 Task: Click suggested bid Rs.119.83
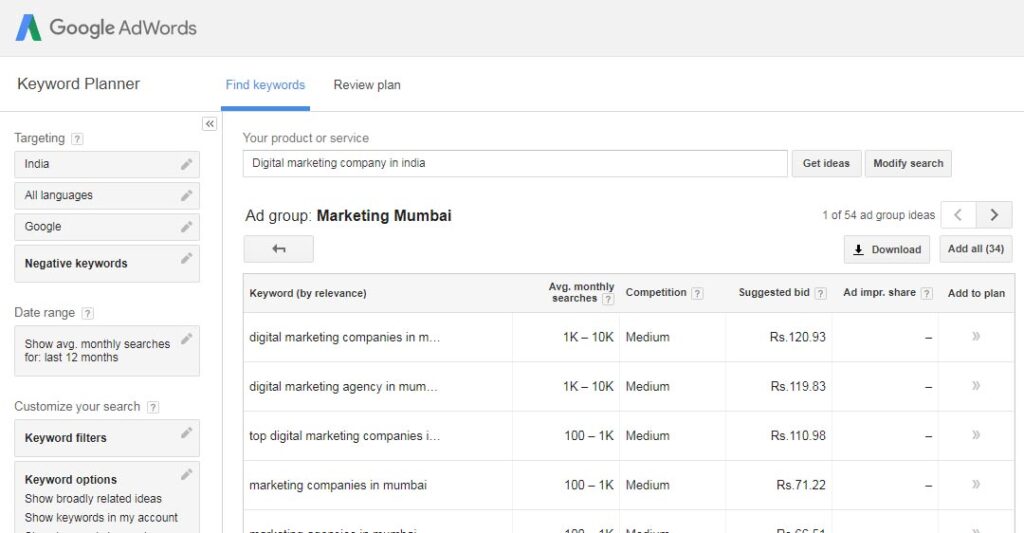[798, 387]
